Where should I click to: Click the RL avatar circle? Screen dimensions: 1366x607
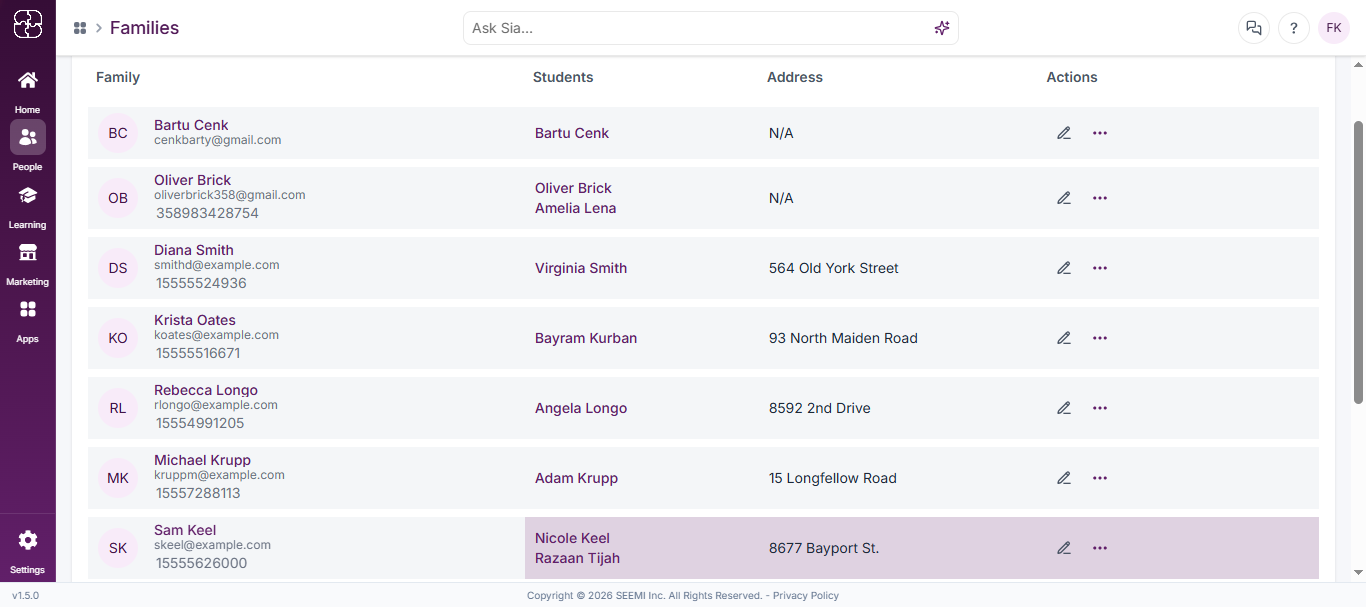(118, 408)
